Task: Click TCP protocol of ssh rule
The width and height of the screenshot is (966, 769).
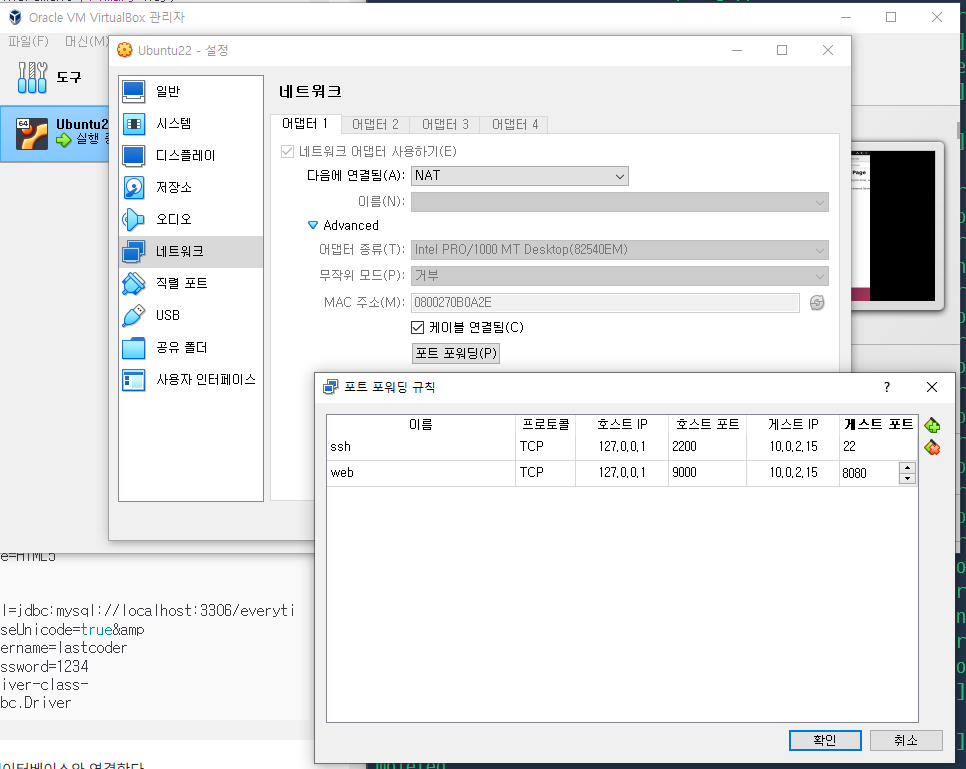Action: click(545, 447)
